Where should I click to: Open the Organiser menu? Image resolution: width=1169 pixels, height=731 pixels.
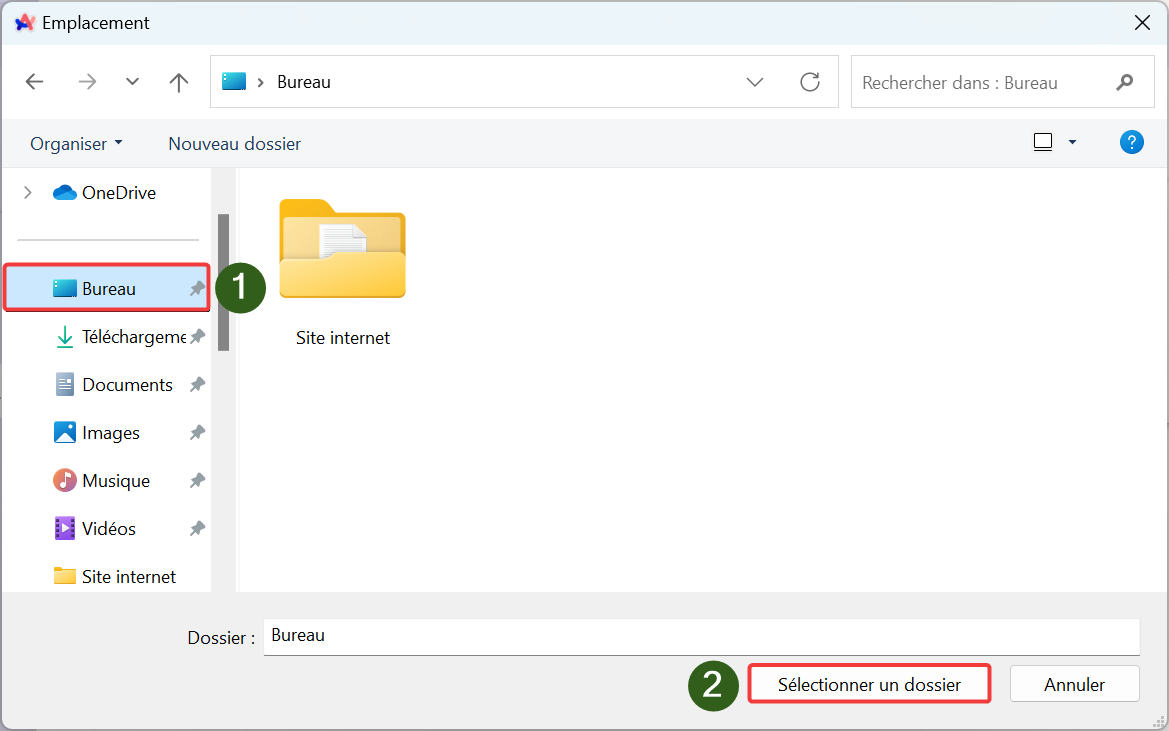coord(76,144)
